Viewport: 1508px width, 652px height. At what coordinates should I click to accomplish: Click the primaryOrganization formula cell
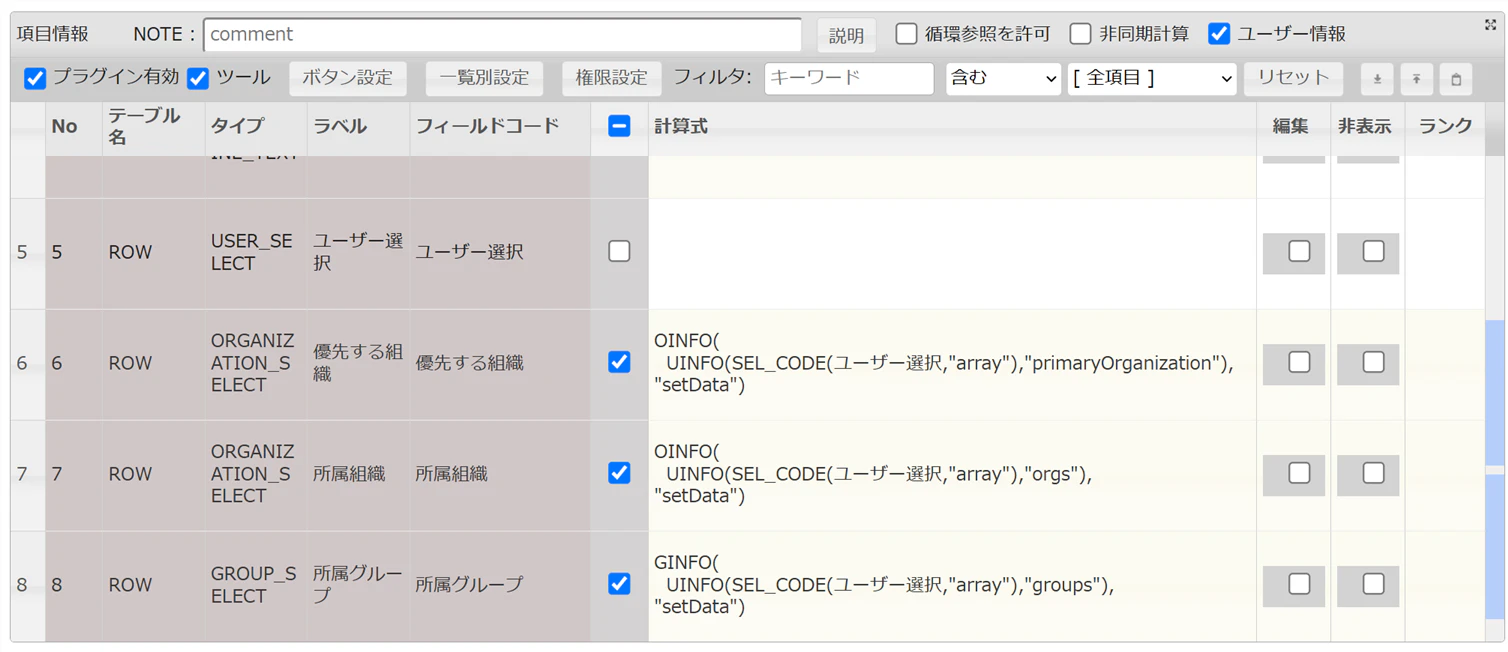tap(952, 364)
